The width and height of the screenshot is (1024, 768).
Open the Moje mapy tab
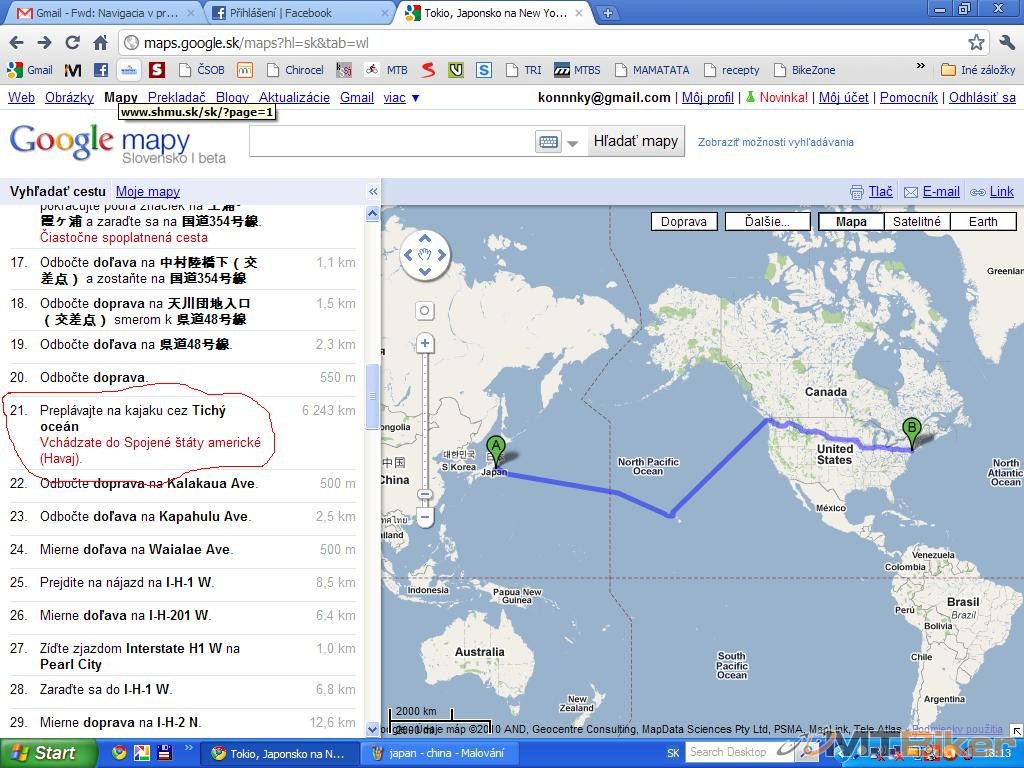pos(147,192)
